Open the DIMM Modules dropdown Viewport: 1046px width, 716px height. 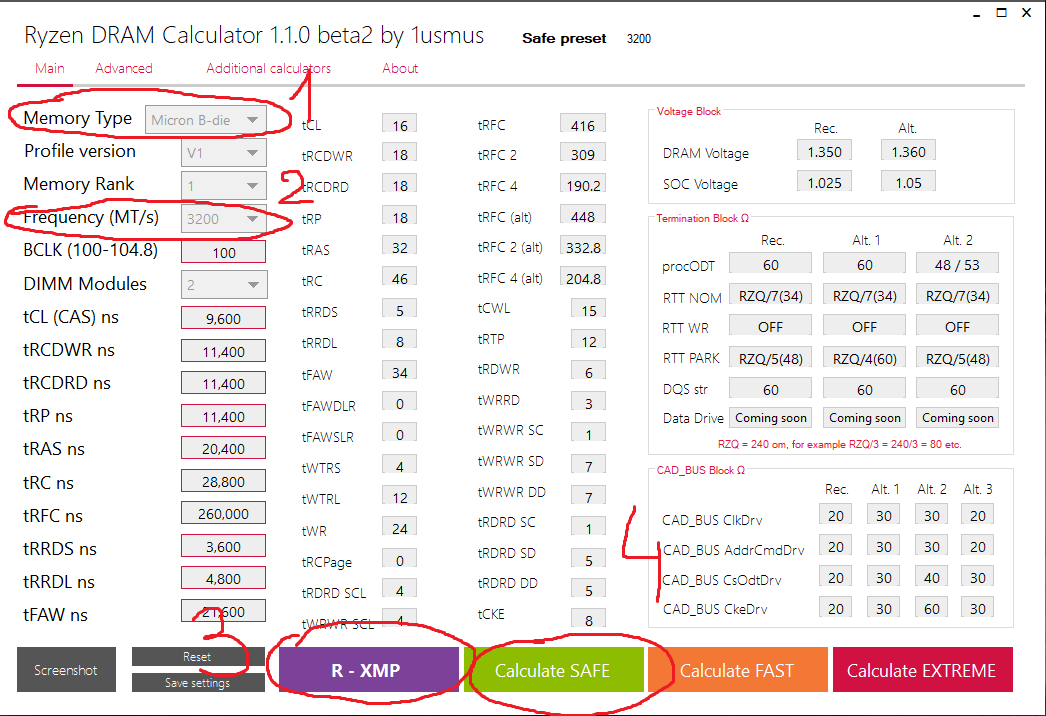[223, 284]
